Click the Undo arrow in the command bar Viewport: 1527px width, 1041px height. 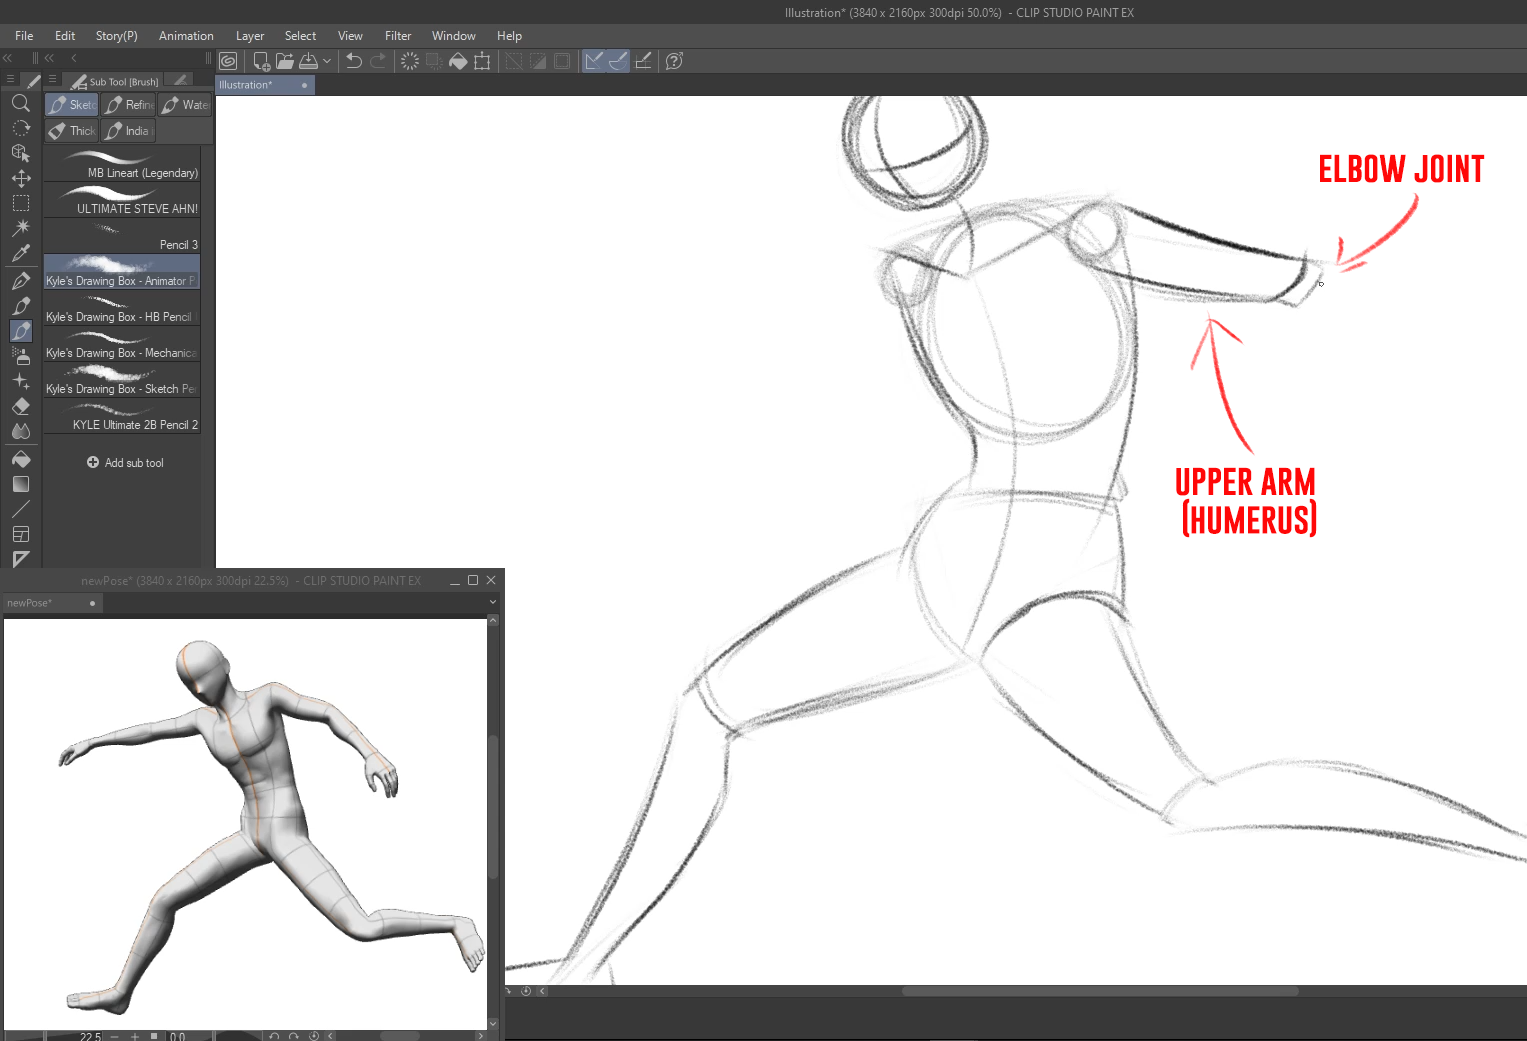click(353, 61)
